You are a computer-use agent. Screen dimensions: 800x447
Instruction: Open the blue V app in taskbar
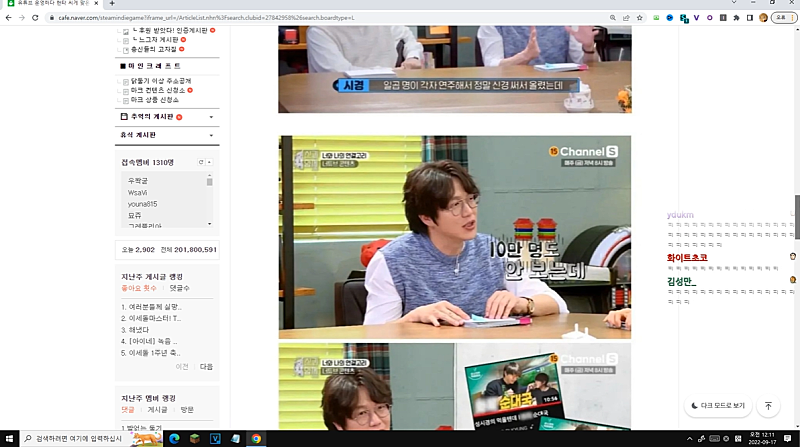215,438
